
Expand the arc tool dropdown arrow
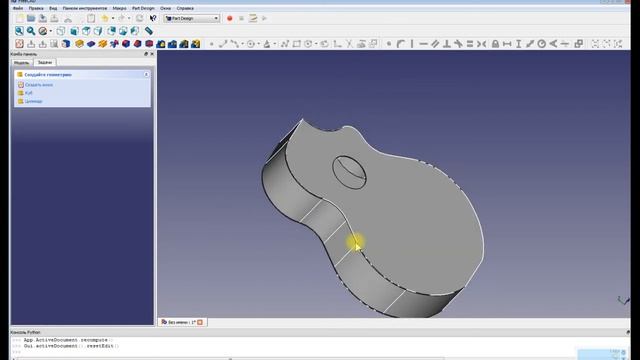[x=242, y=44]
